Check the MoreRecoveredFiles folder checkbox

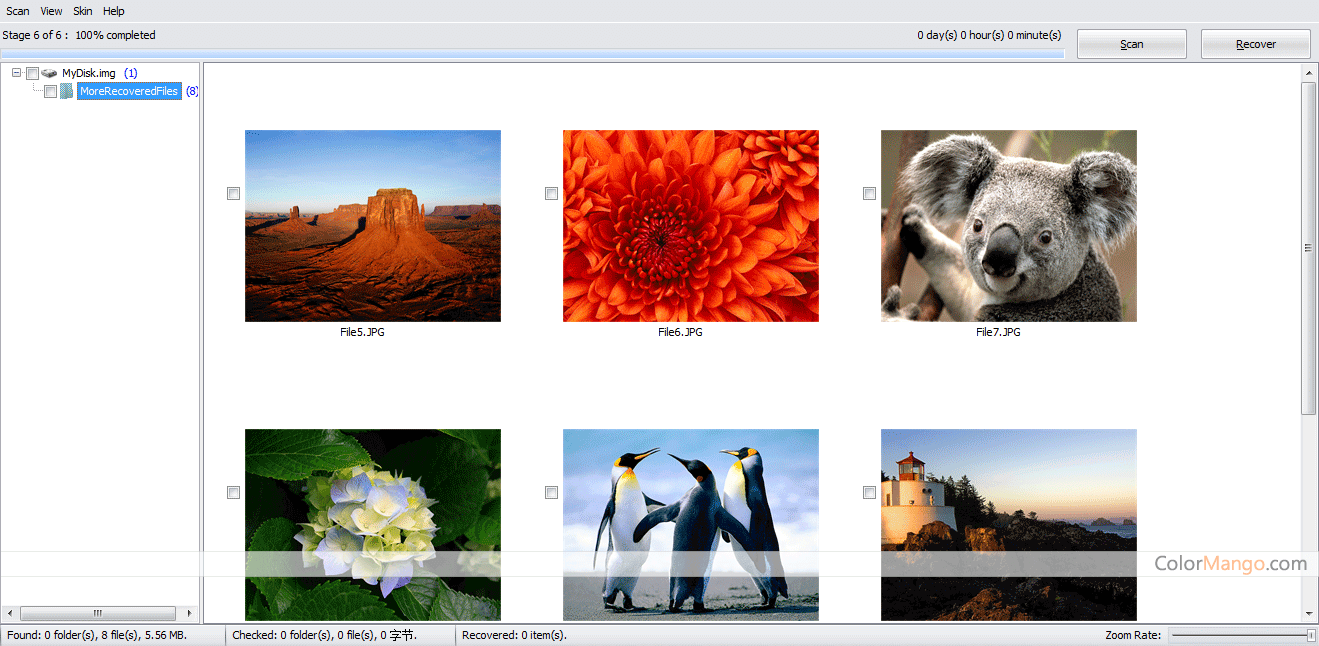coord(50,92)
